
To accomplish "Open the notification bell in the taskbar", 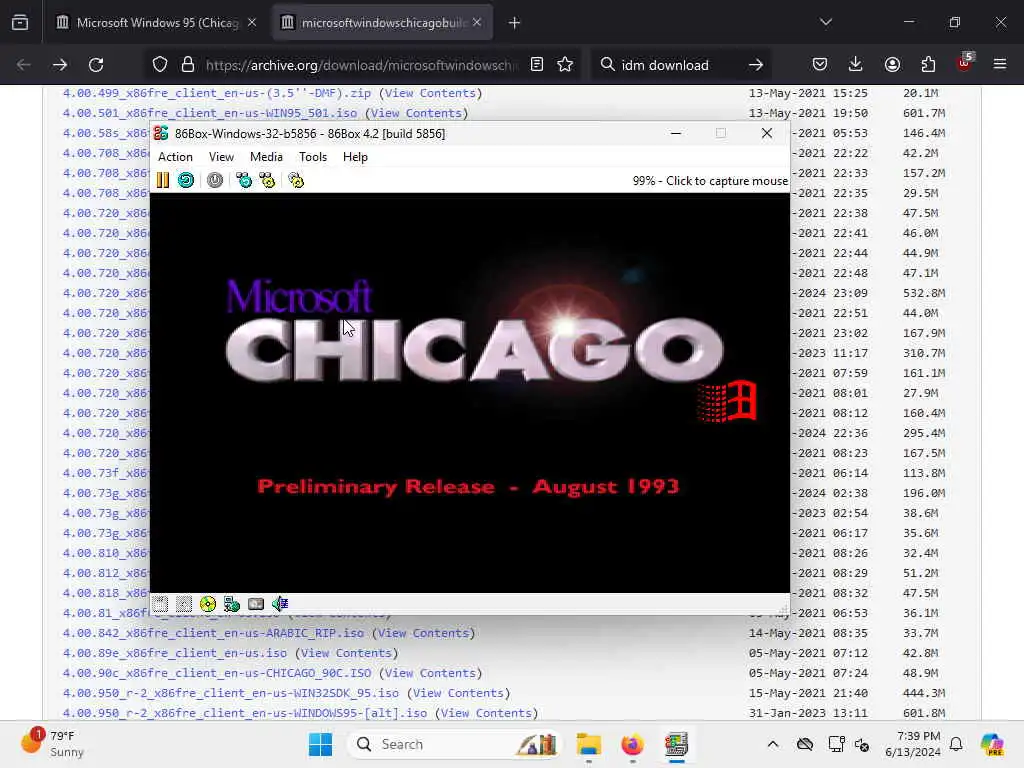I will (x=956, y=744).
